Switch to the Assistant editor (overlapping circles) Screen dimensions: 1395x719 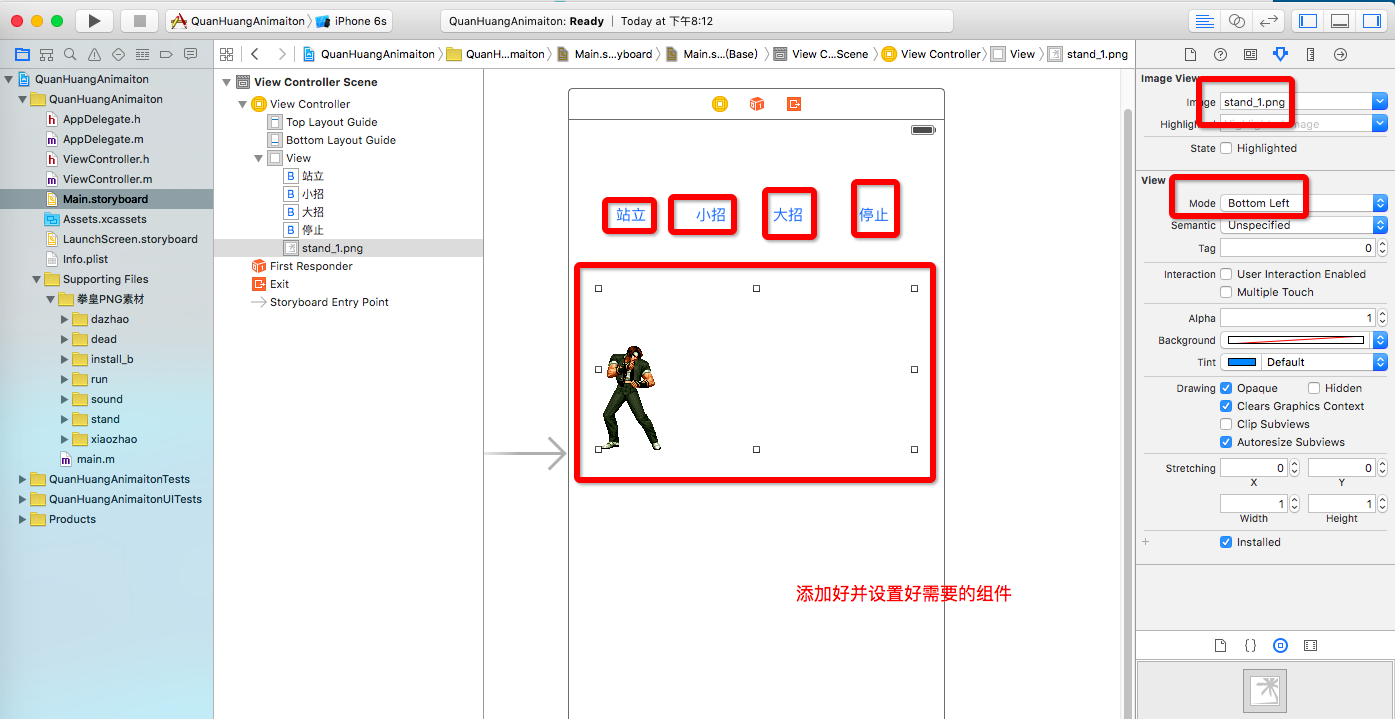coord(1237,21)
